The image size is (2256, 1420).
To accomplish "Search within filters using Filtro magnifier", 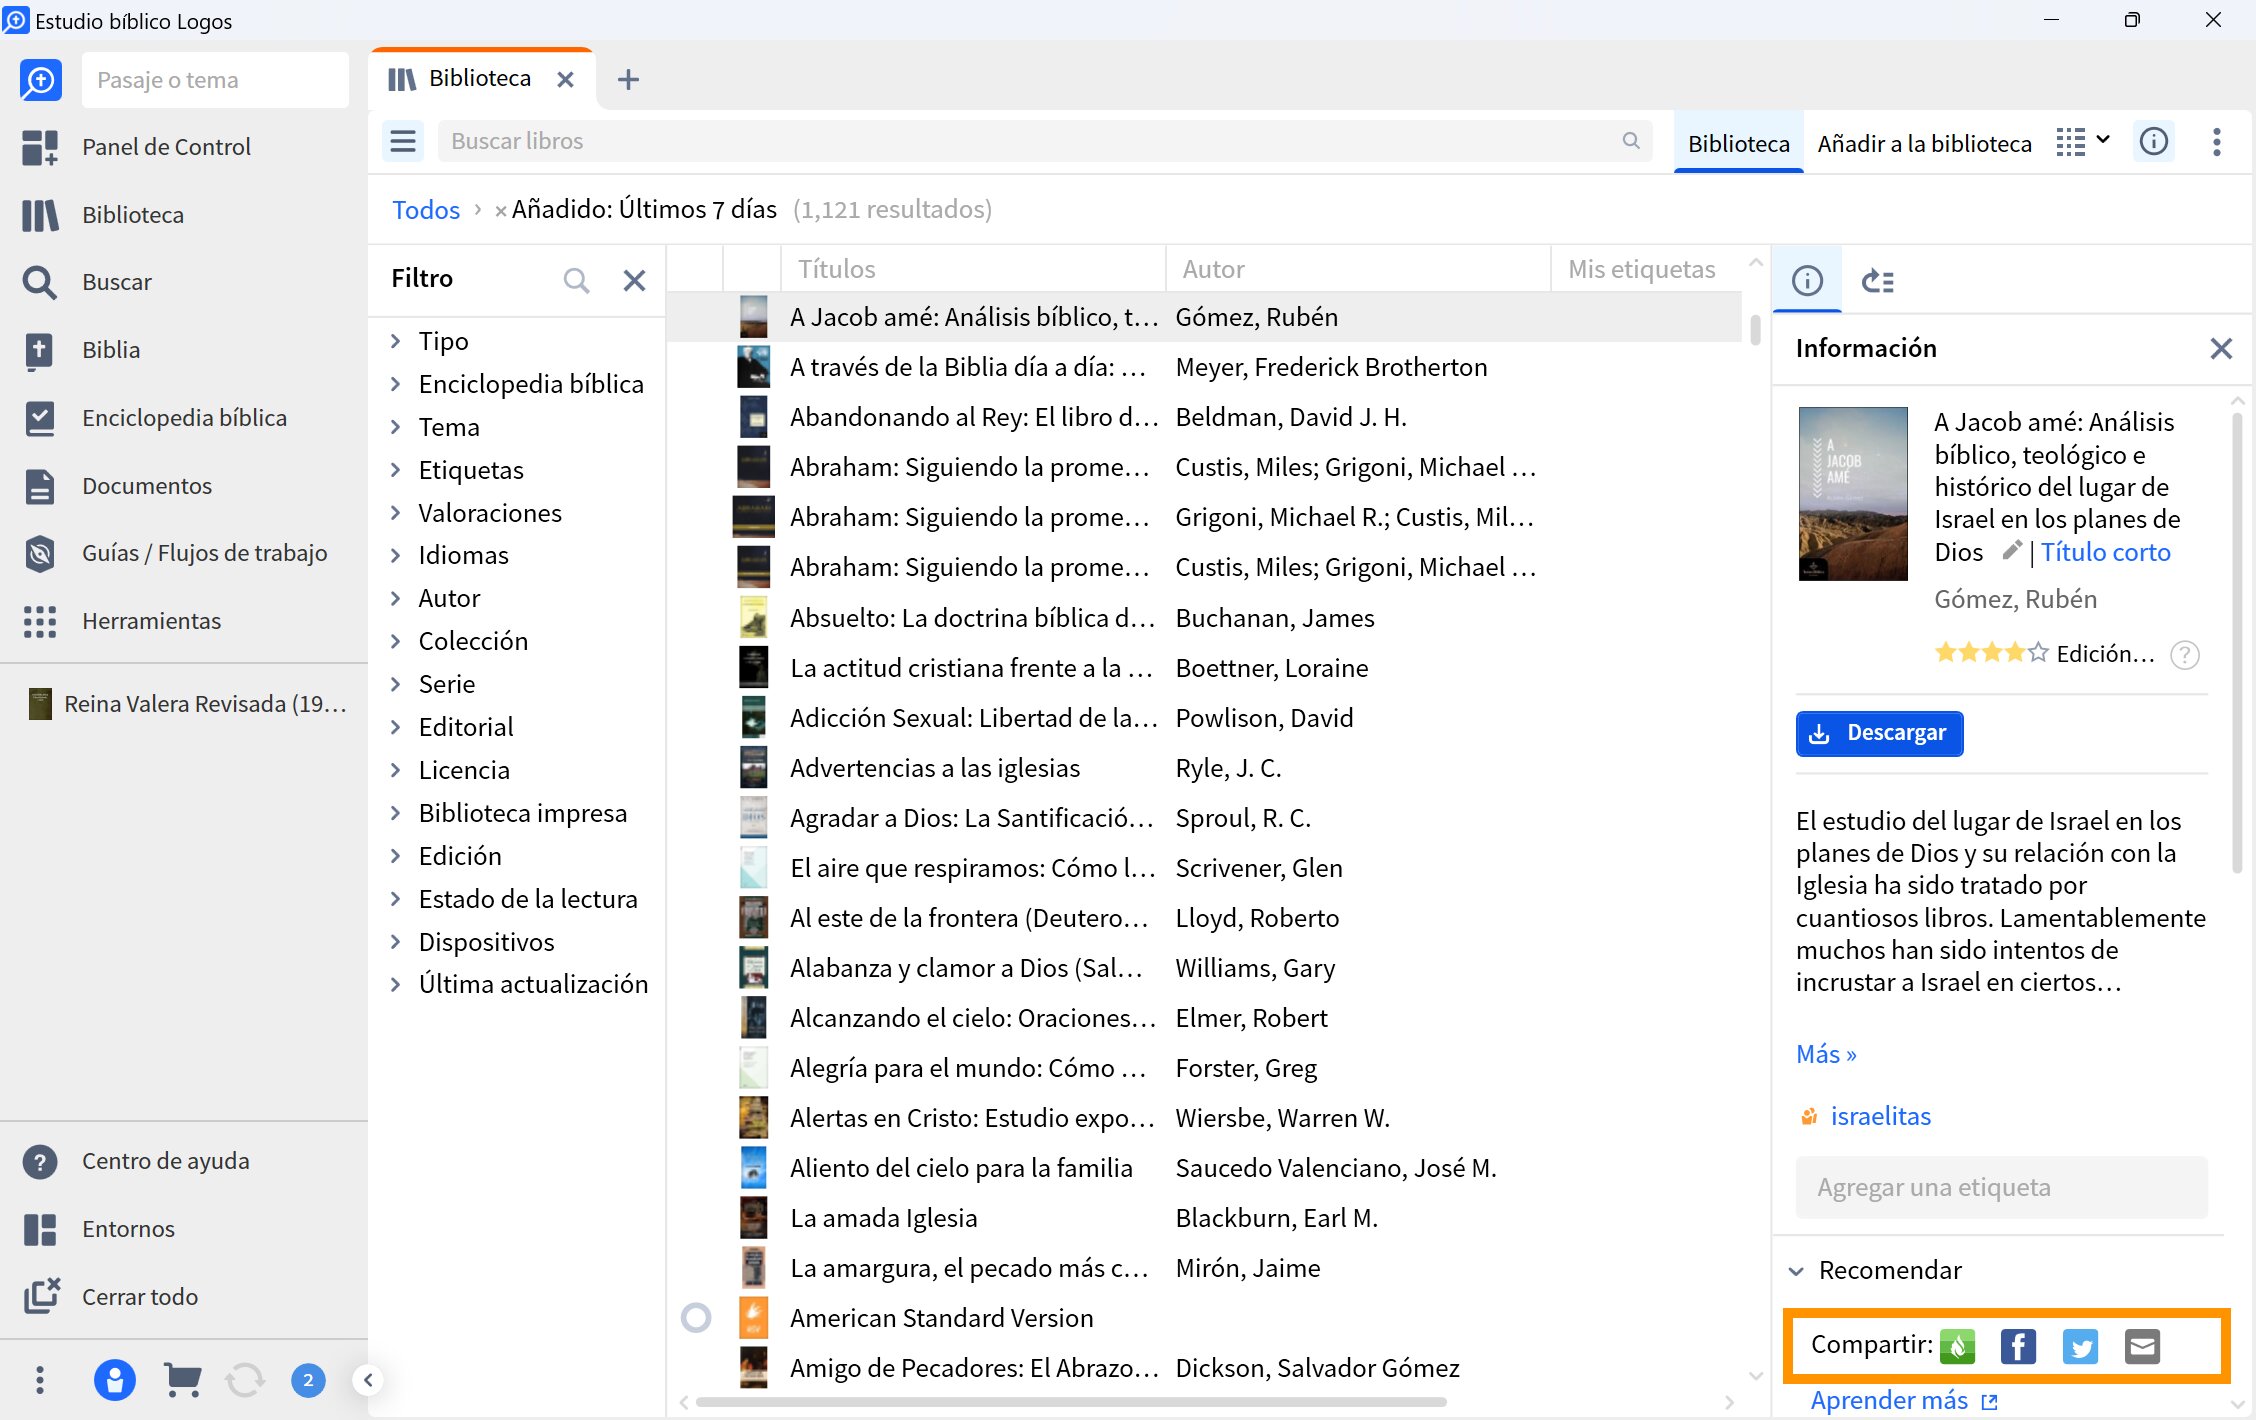I will click(576, 280).
